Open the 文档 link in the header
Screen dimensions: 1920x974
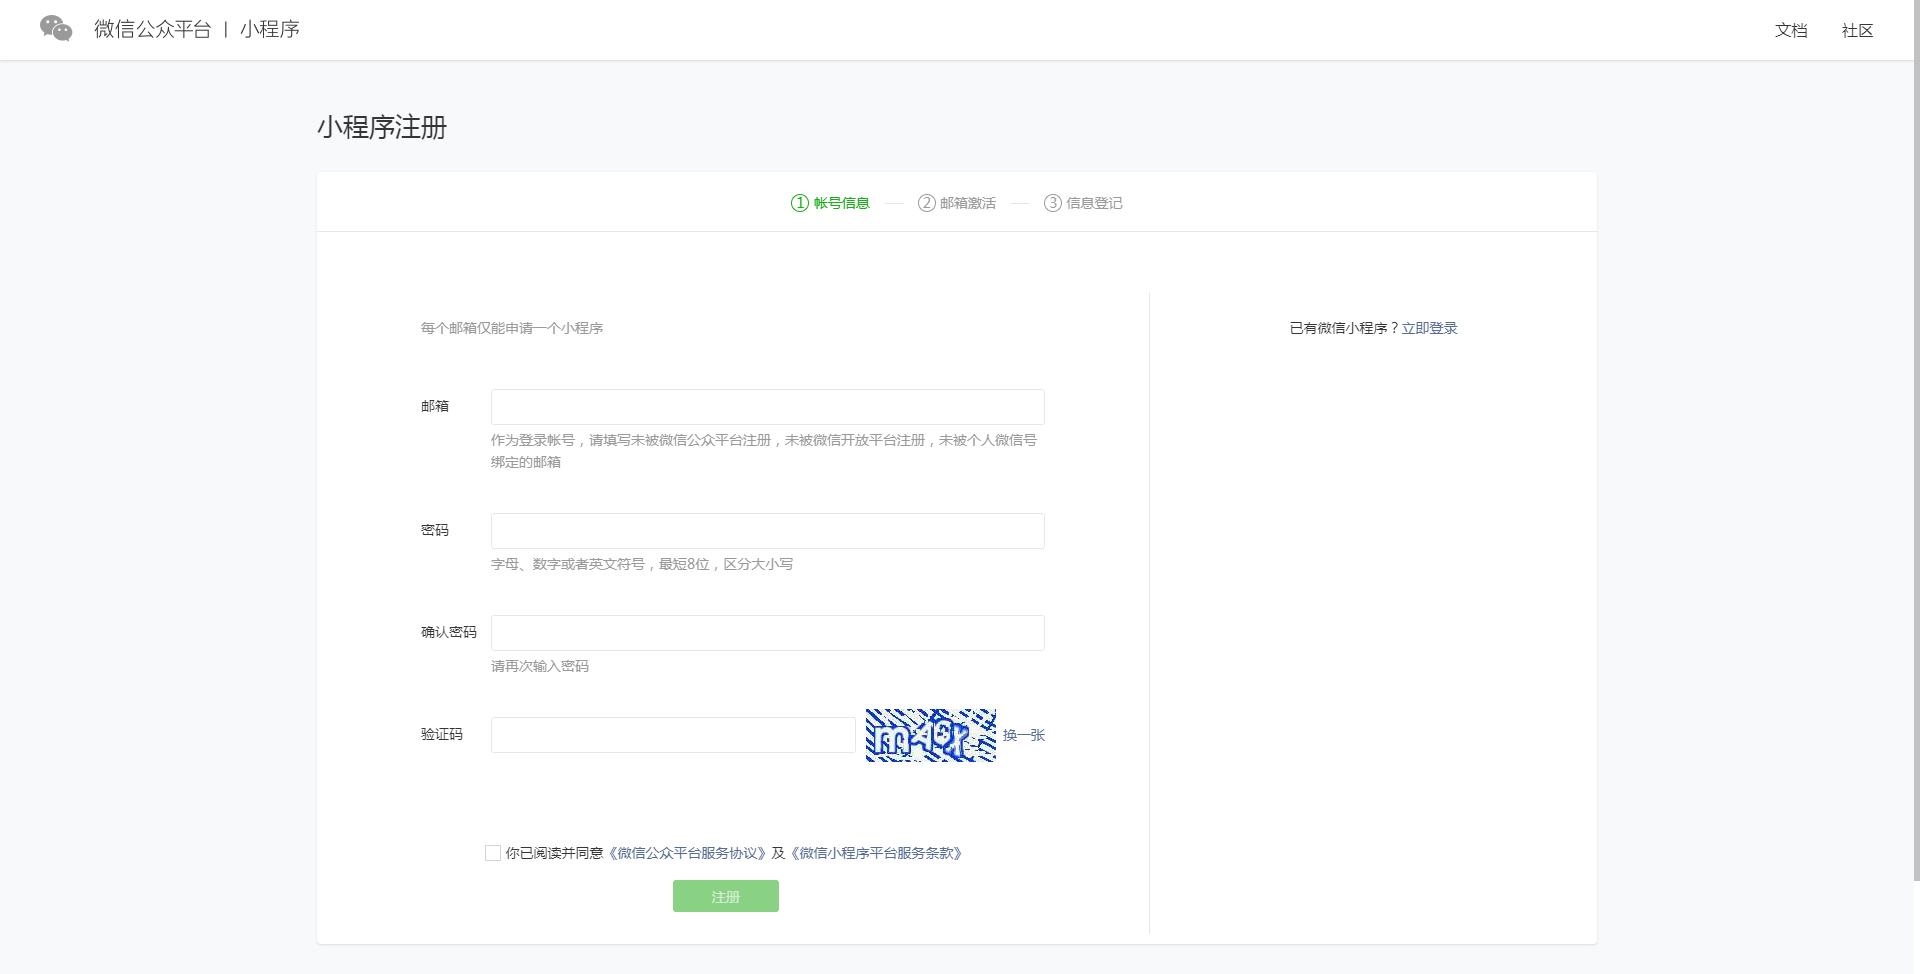point(1791,31)
